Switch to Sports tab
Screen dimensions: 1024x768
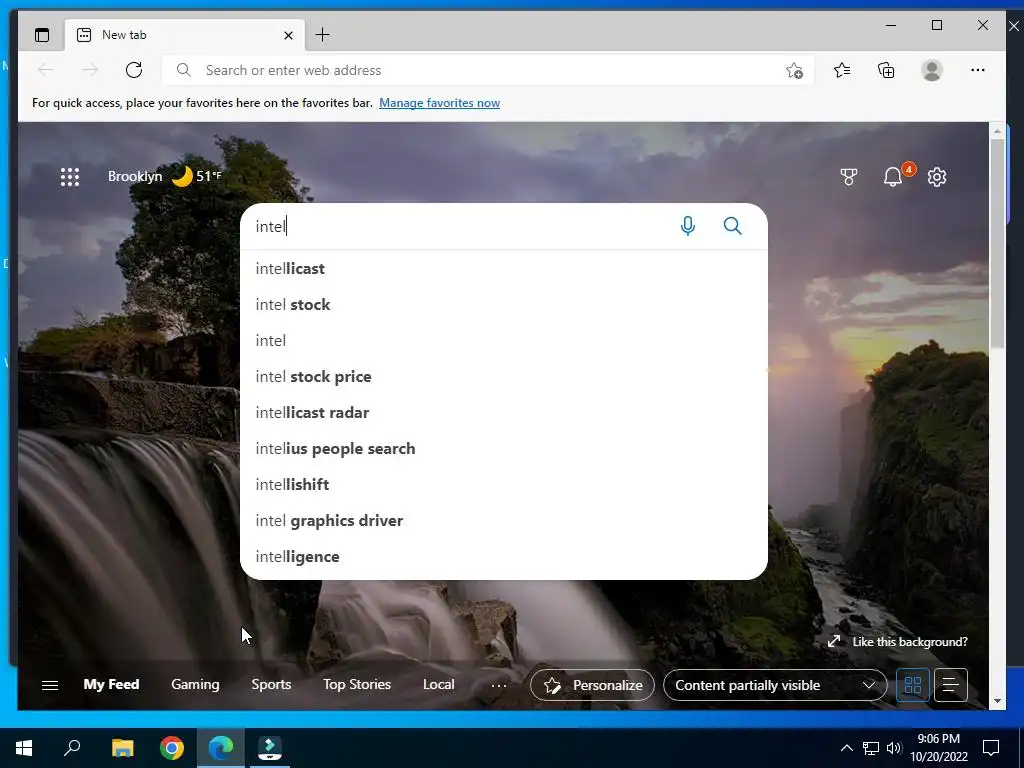(271, 684)
